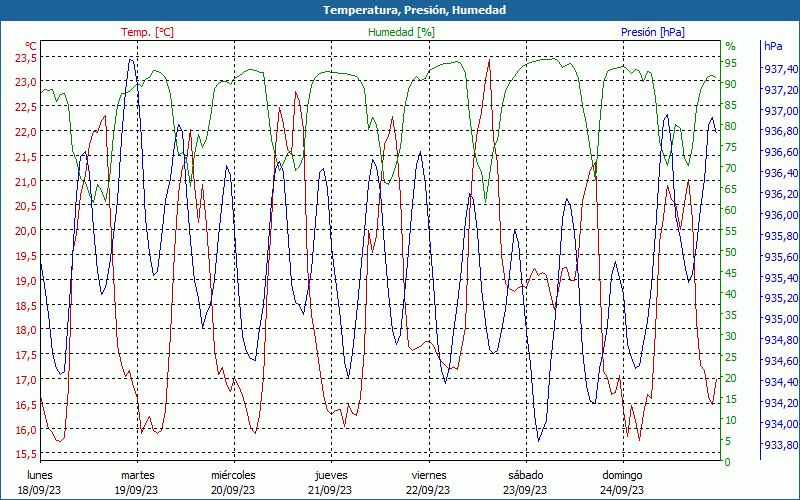
Task: Click the miércoles 20/09/23 date label
Action: click(x=233, y=483)
